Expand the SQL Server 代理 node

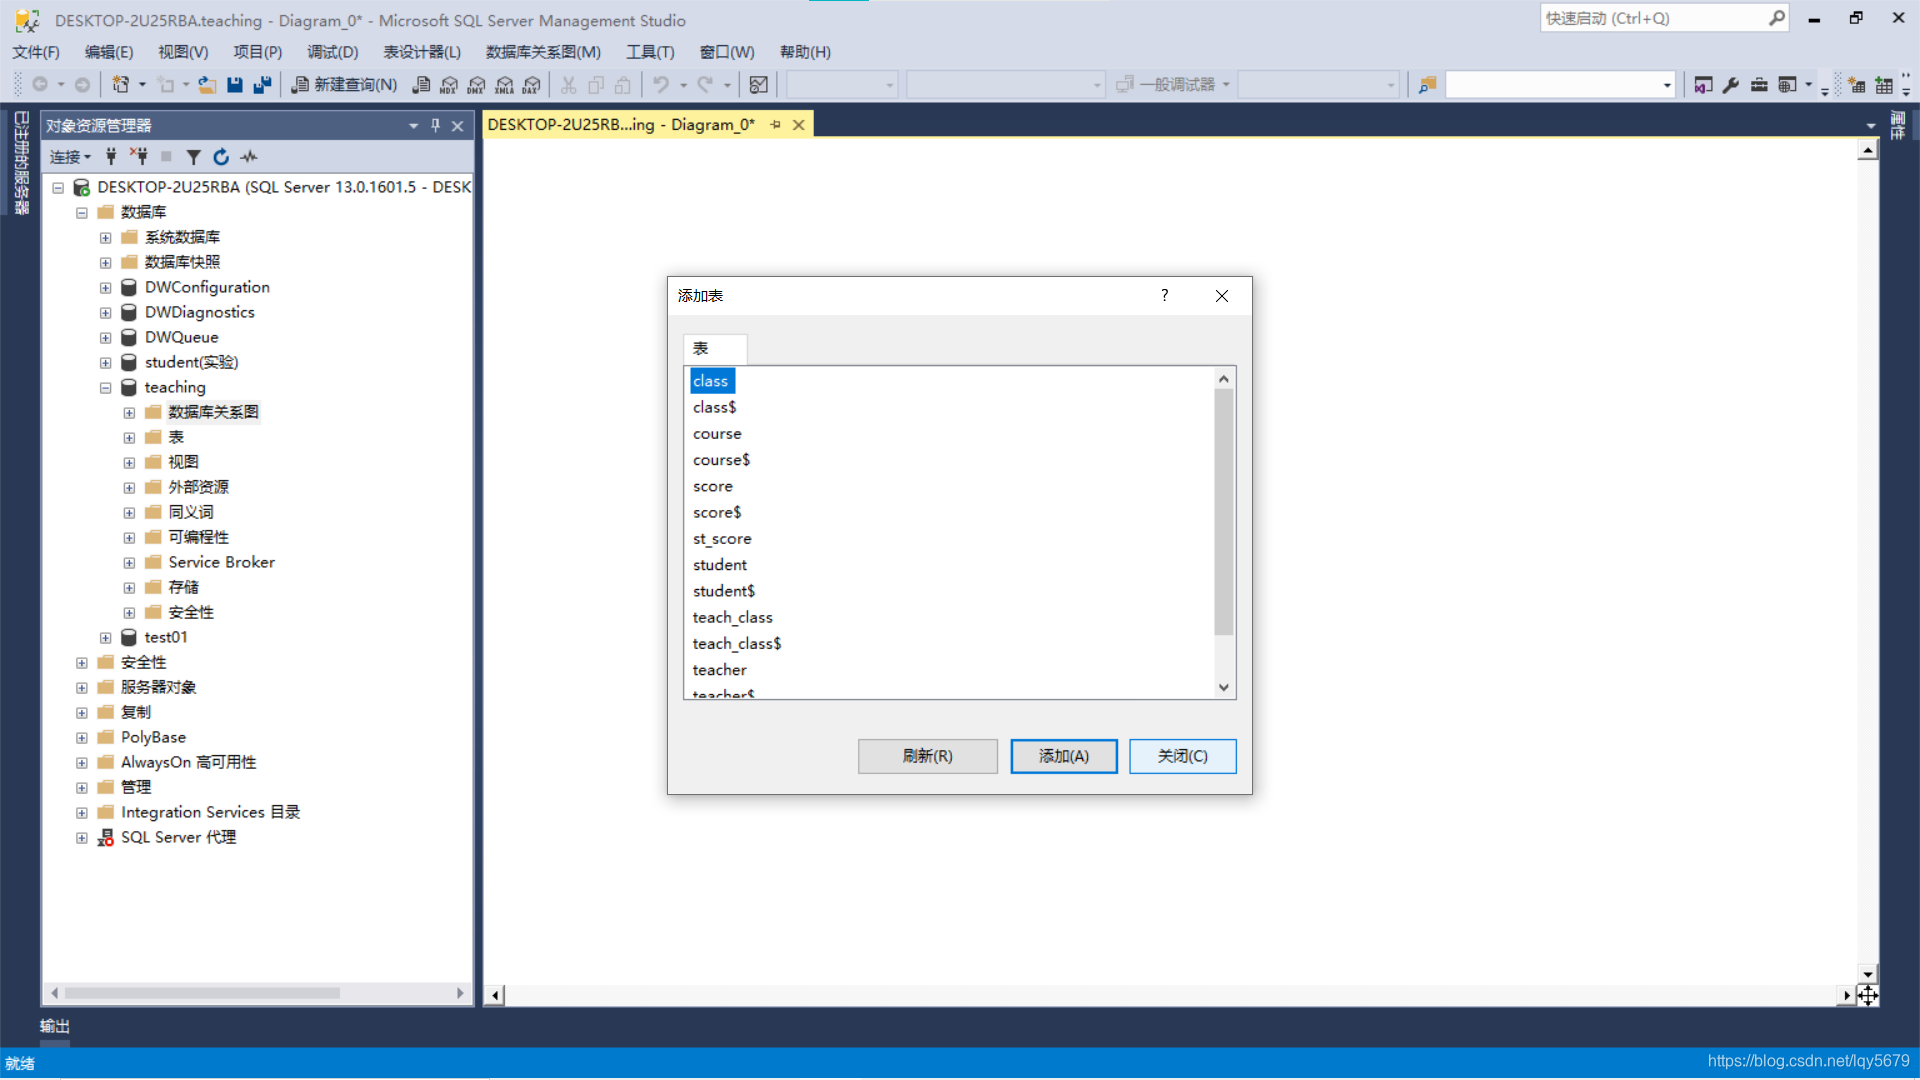82,838
